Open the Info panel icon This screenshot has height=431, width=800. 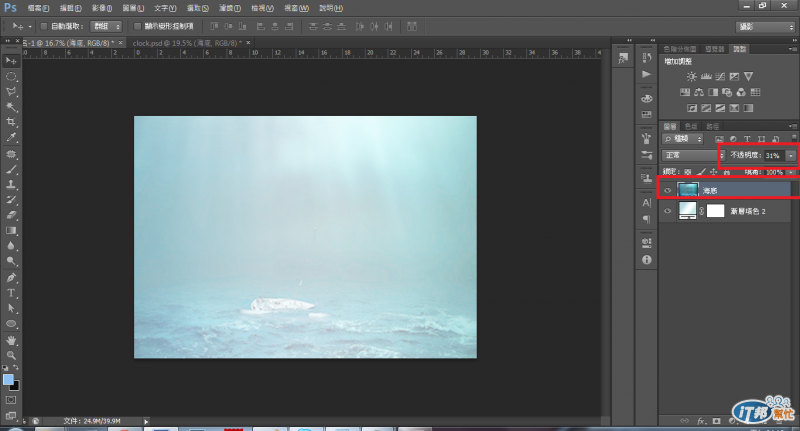[x=647, y=260]
